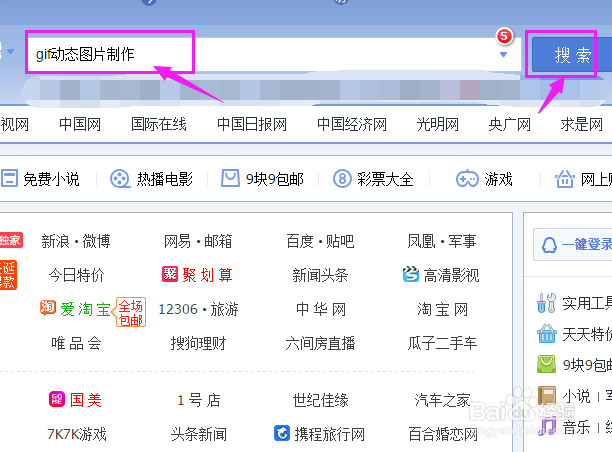
Task: Open 六间房直播 link
Action: [x=320, y=343]
